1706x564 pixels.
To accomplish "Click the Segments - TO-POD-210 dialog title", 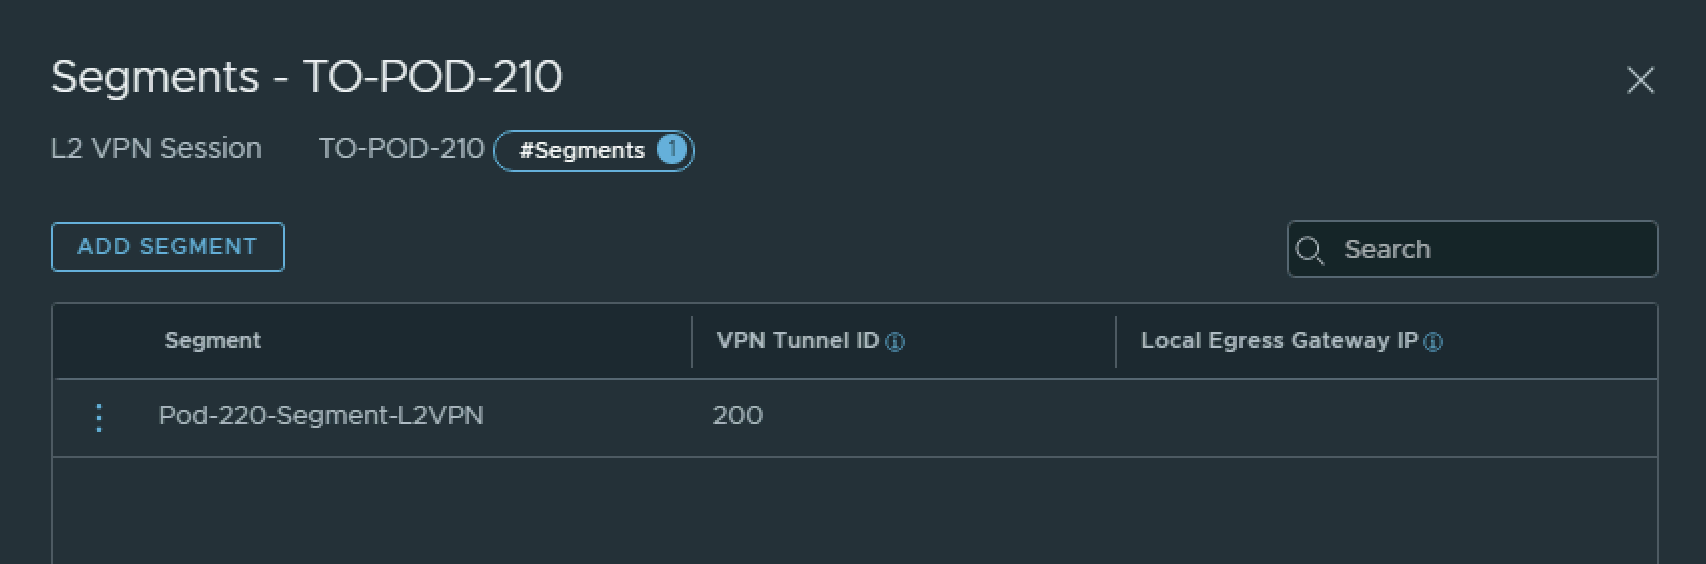I will [x=306, y=77].
